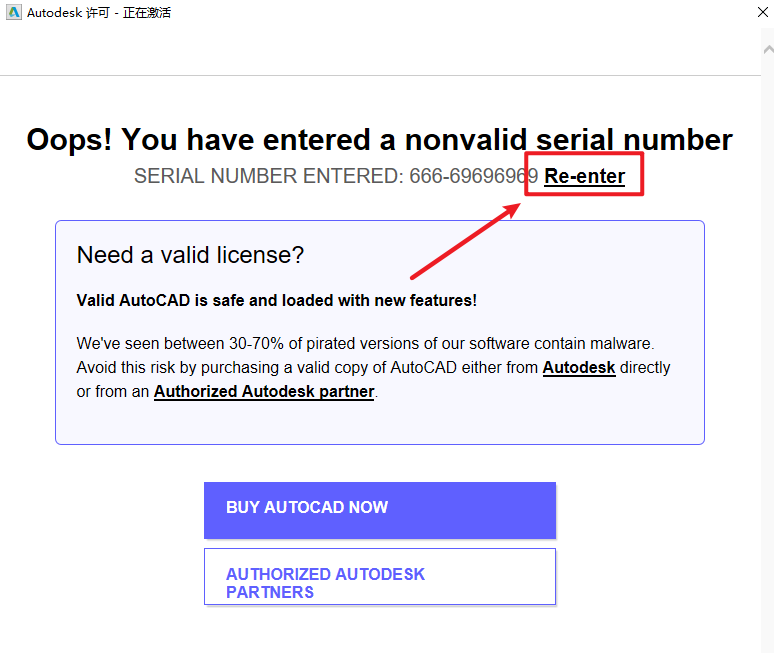Click the 'SERIAL NUMBER ENTERED:' label
774x653 pixels.
[x=265, y=177]
